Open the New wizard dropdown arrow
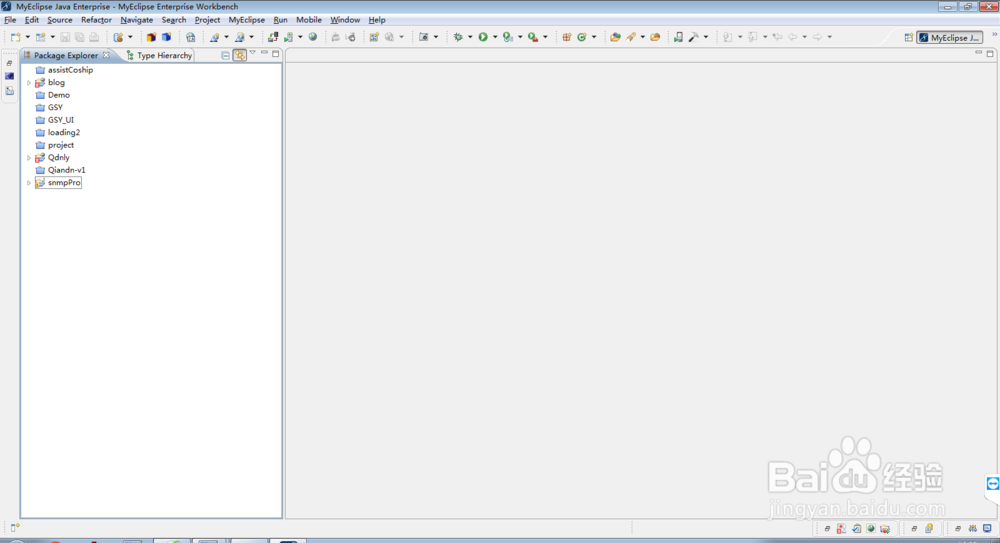The image size is (1000, 543). [27, 37]
